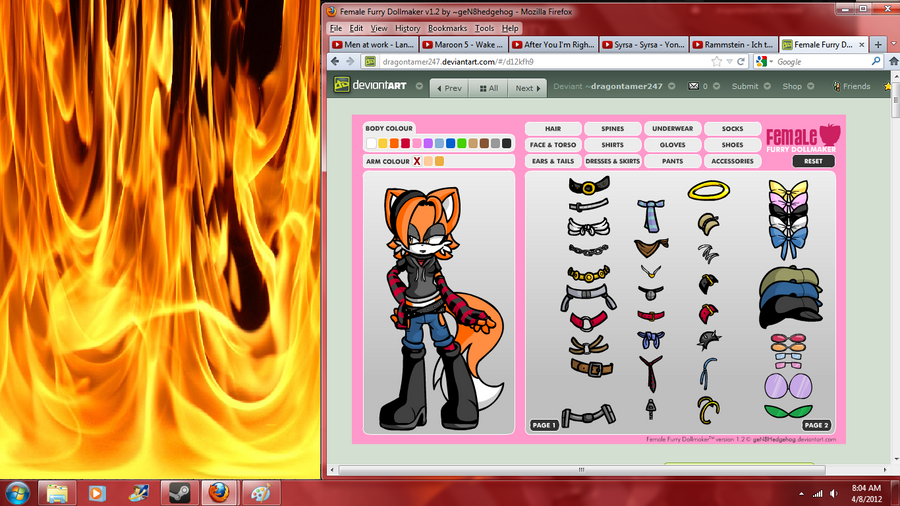Select the grey chain necklace

click(588, 250)
